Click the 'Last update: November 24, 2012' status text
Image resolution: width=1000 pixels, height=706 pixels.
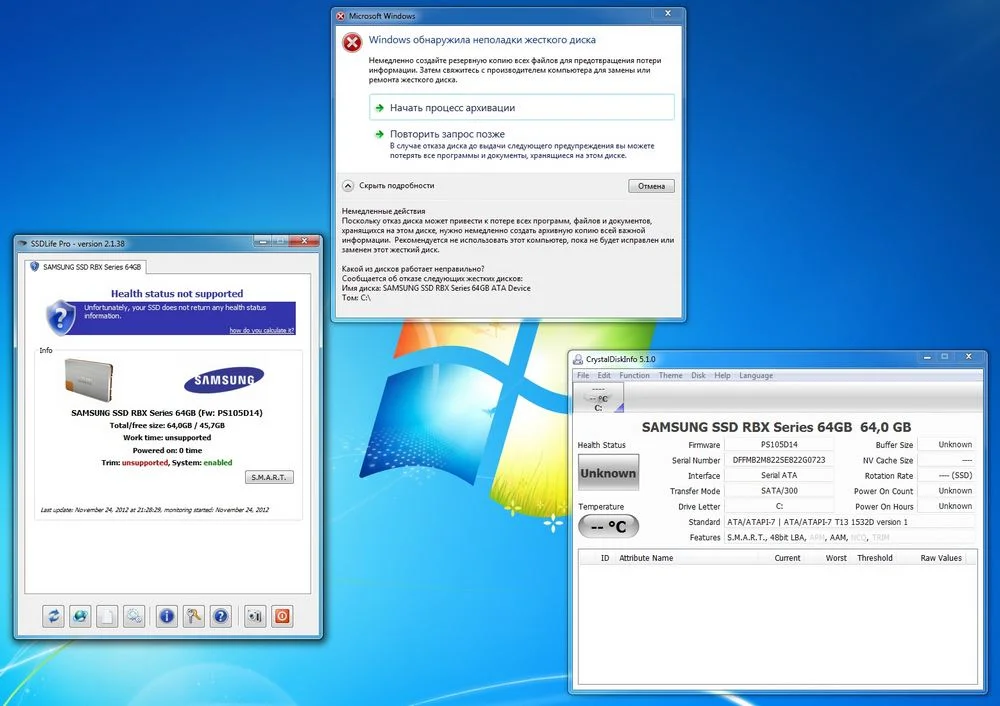tap(154, 510)
